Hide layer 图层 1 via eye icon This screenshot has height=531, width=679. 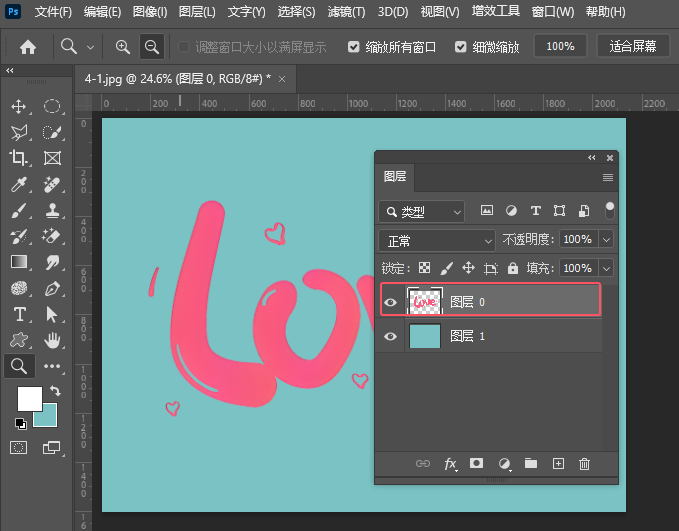(390, 336)
